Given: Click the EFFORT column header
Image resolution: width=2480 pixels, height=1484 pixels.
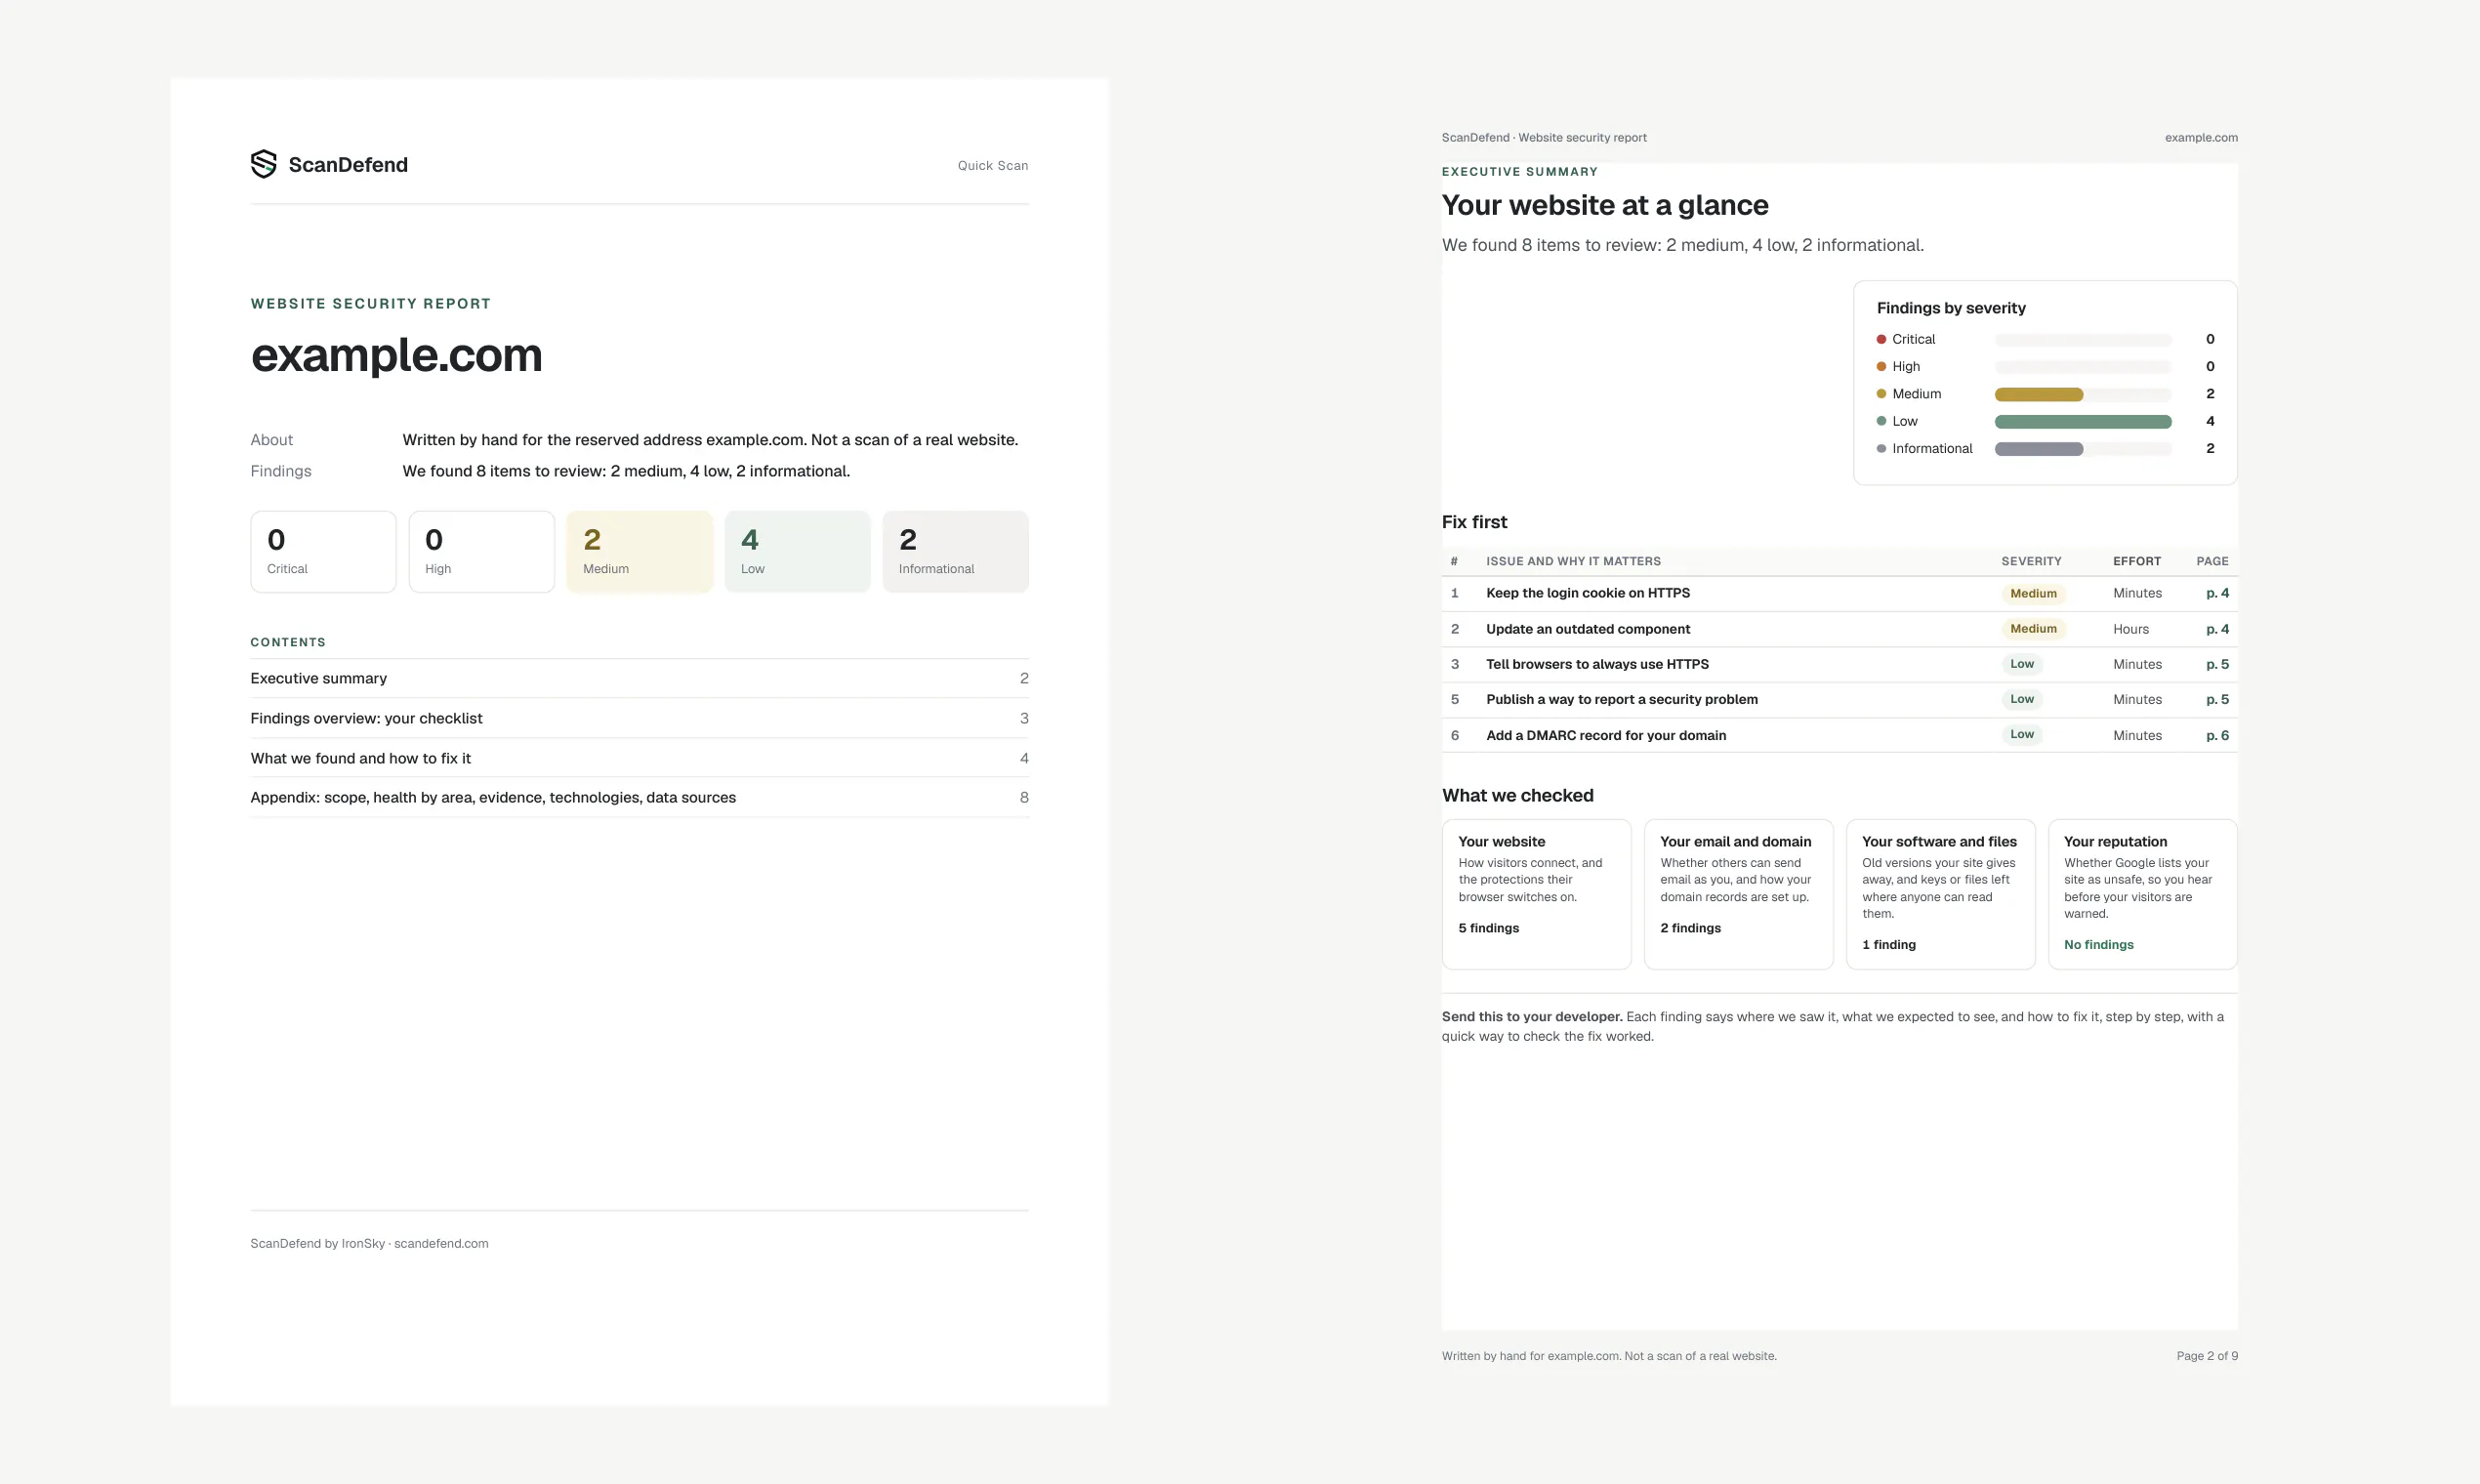Looking at the screenshot, I should [x=2137, y=561].
